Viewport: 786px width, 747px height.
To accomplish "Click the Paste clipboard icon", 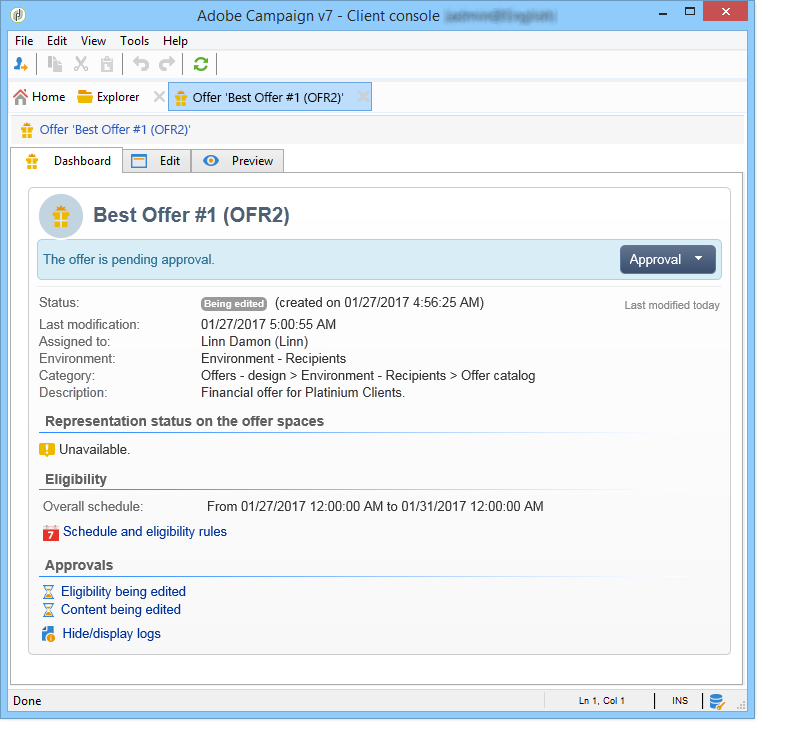I will [x=107, y=64].
